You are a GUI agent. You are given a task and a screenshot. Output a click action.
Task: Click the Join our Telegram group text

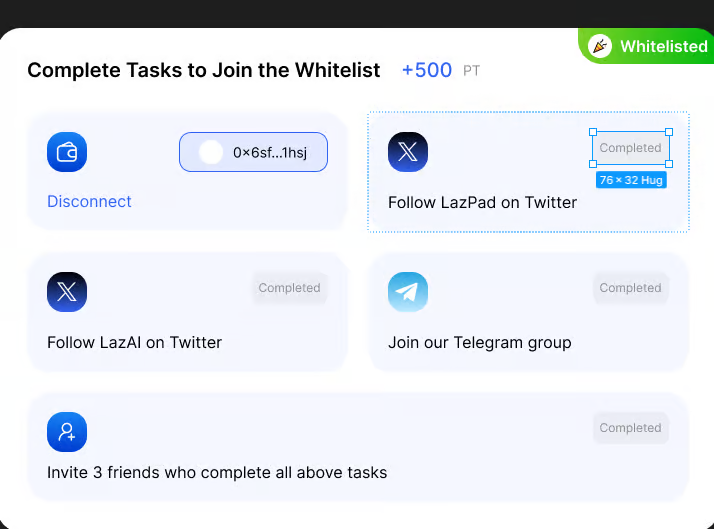[x=480, y=342]
